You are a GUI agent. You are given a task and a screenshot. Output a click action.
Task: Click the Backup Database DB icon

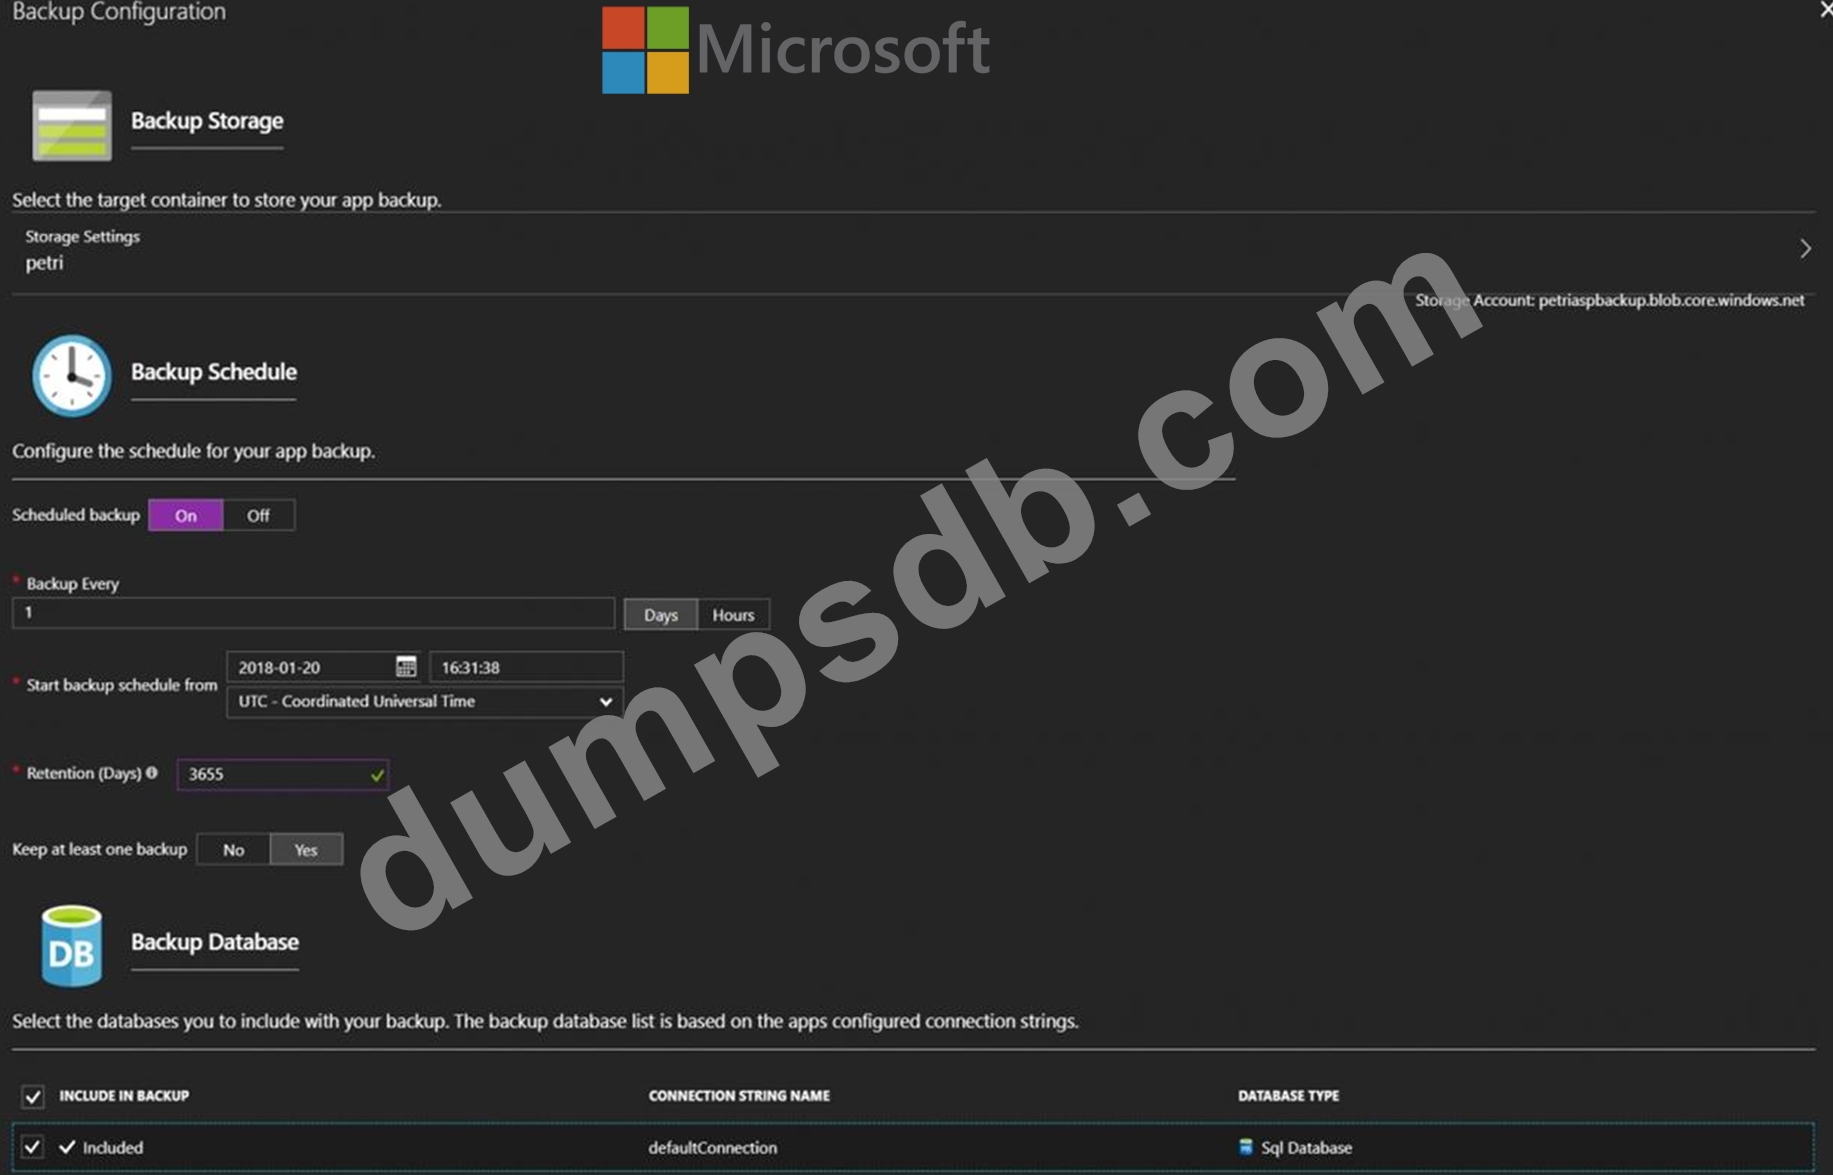point(71,946)
